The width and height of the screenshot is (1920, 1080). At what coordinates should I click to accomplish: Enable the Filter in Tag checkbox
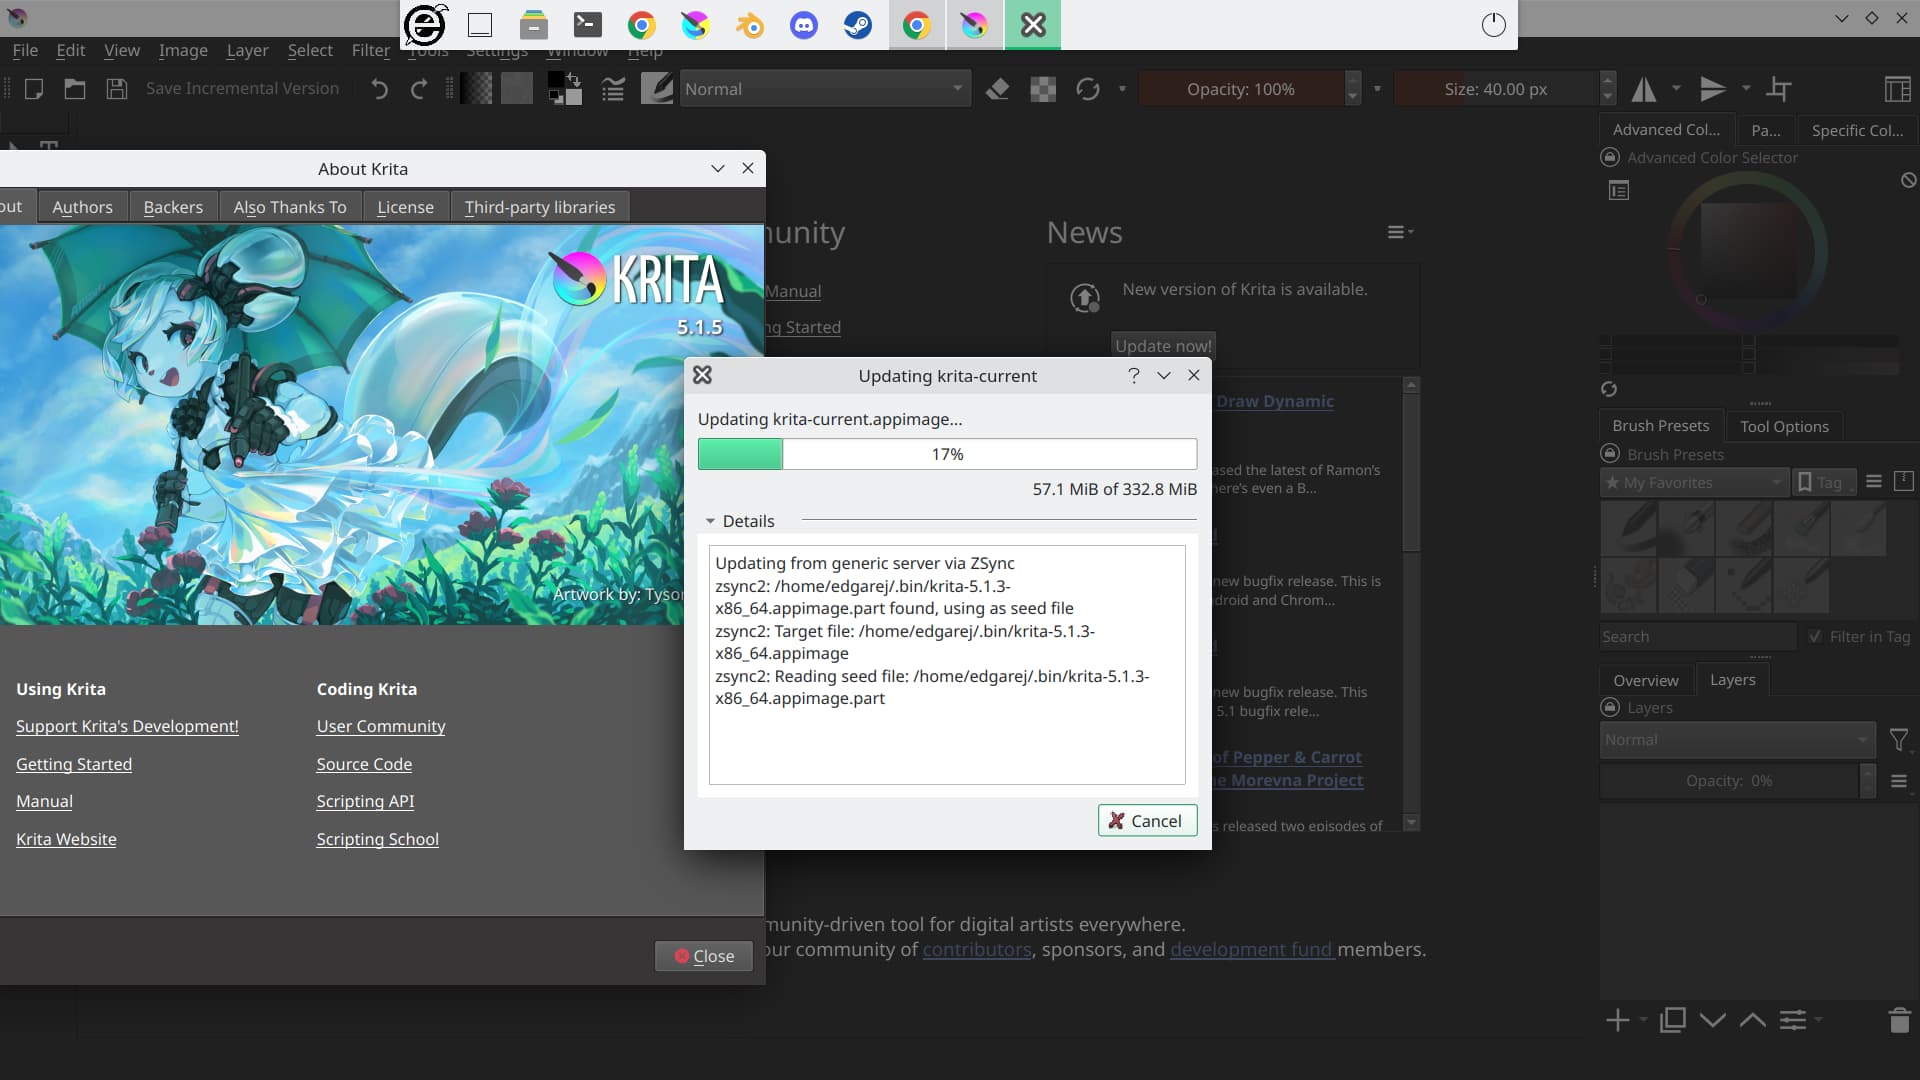pyautogui.click(x=1817, y=636)
